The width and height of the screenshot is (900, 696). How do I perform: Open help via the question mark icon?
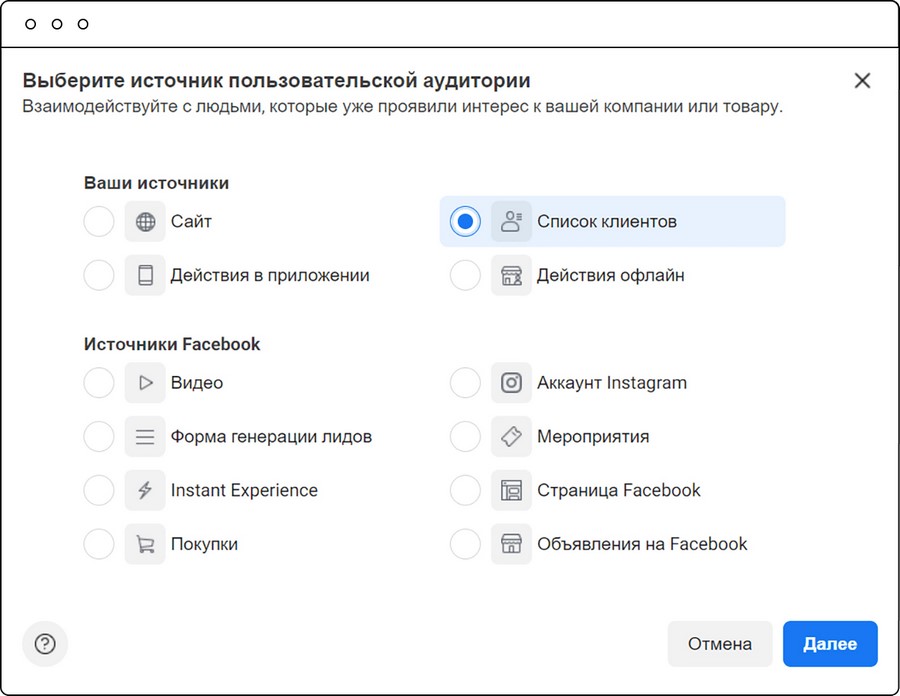tap(45, 644)
